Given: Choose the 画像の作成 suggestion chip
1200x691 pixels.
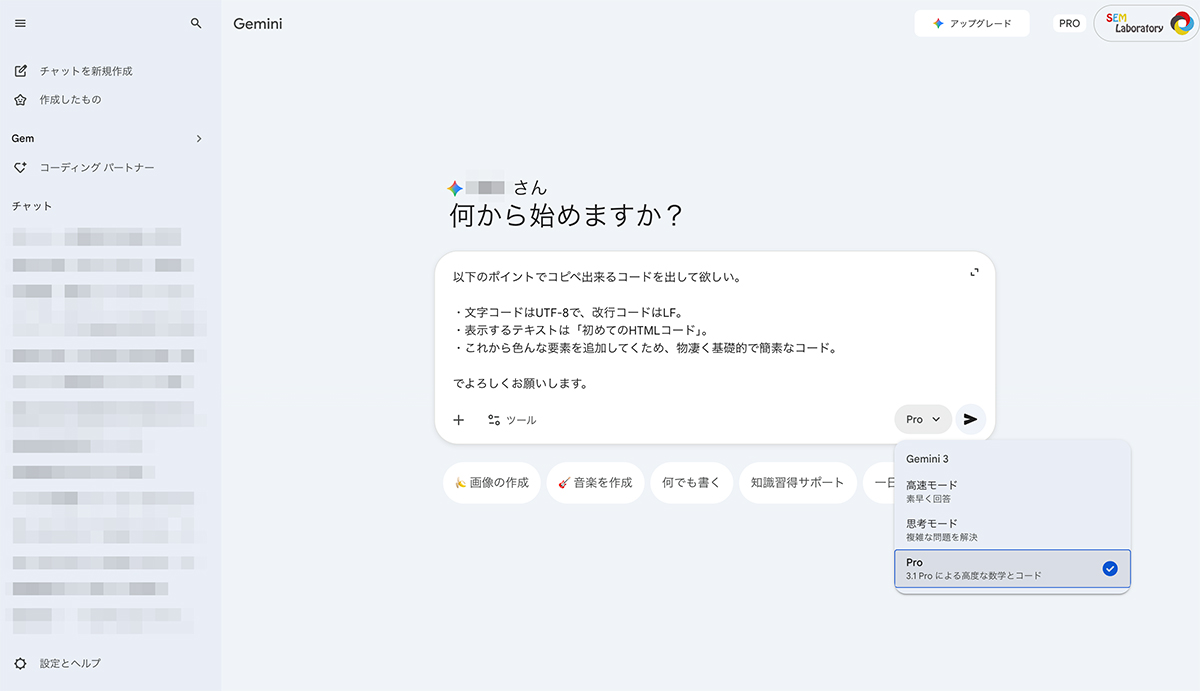Looking at the screenshot, I should pos(491,482).
